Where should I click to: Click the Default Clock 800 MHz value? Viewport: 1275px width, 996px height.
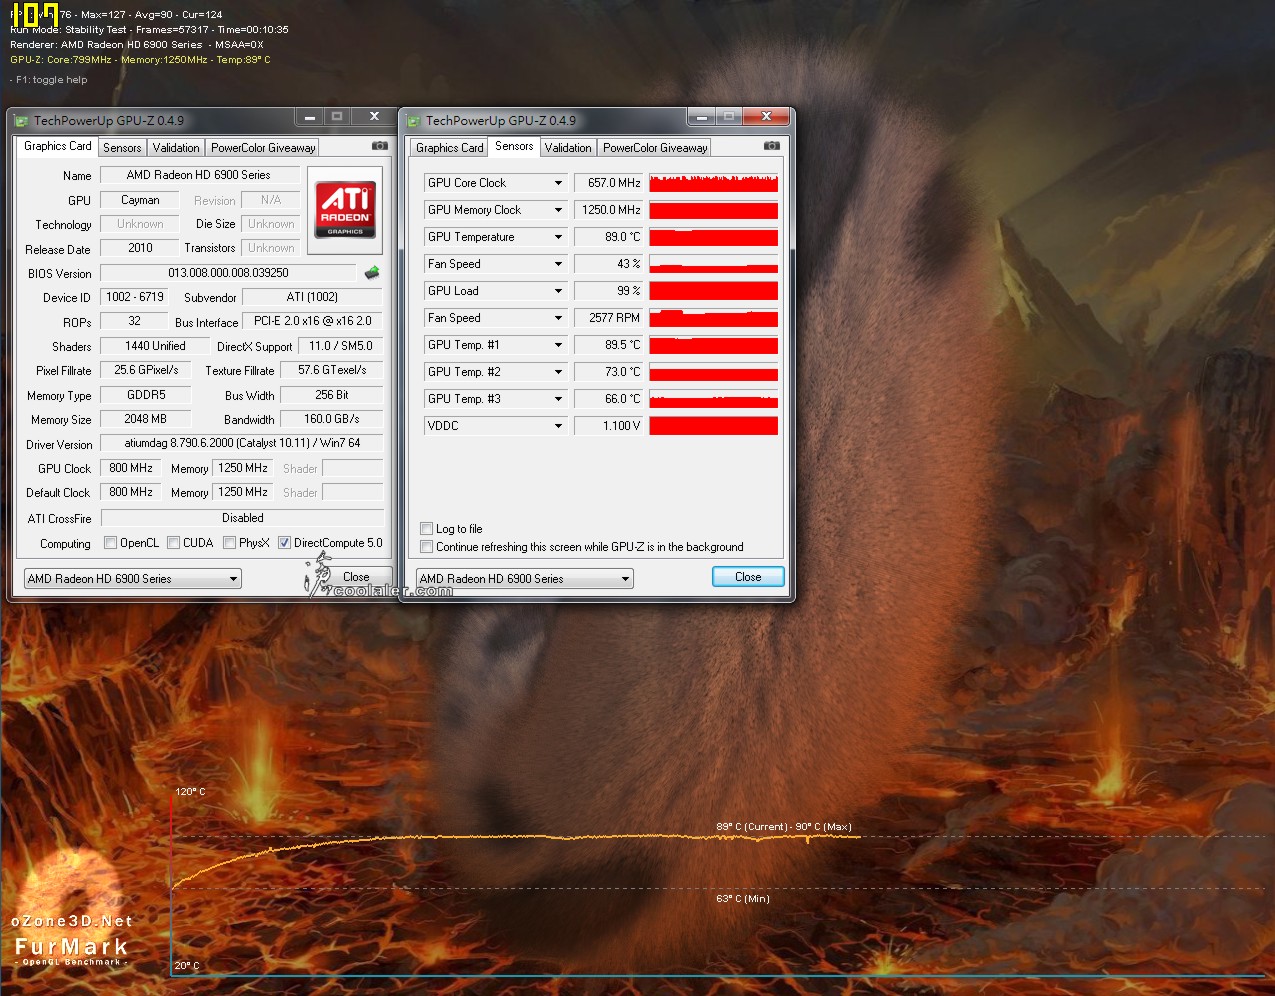point(131,492)
